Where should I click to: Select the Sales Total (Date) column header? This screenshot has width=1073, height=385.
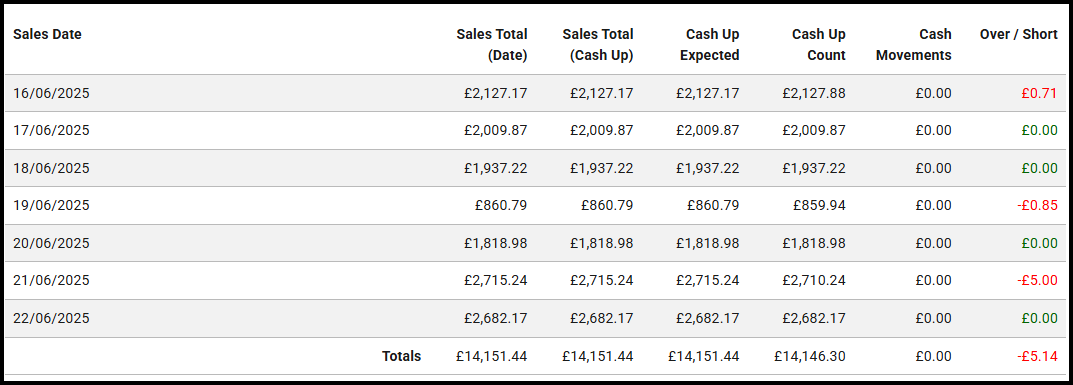[x=492, y=45]
